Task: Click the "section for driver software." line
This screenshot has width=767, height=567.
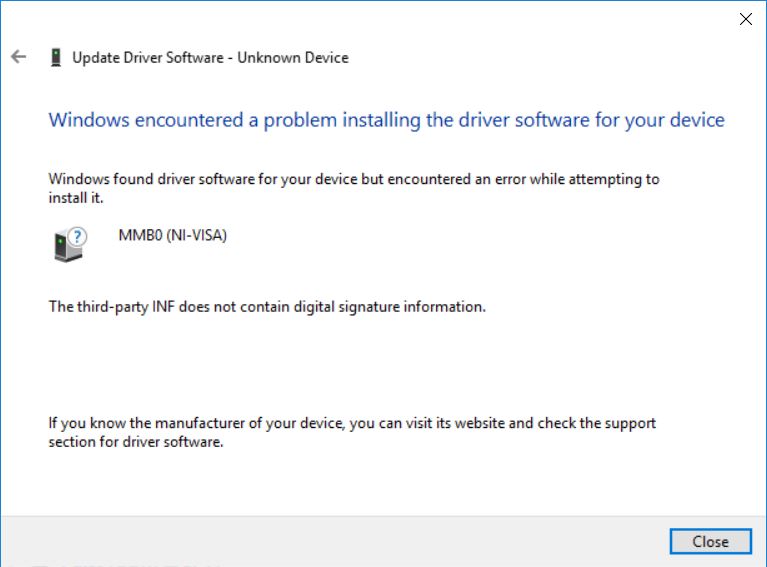Action: pyautogui.click(x=135, y=441)
